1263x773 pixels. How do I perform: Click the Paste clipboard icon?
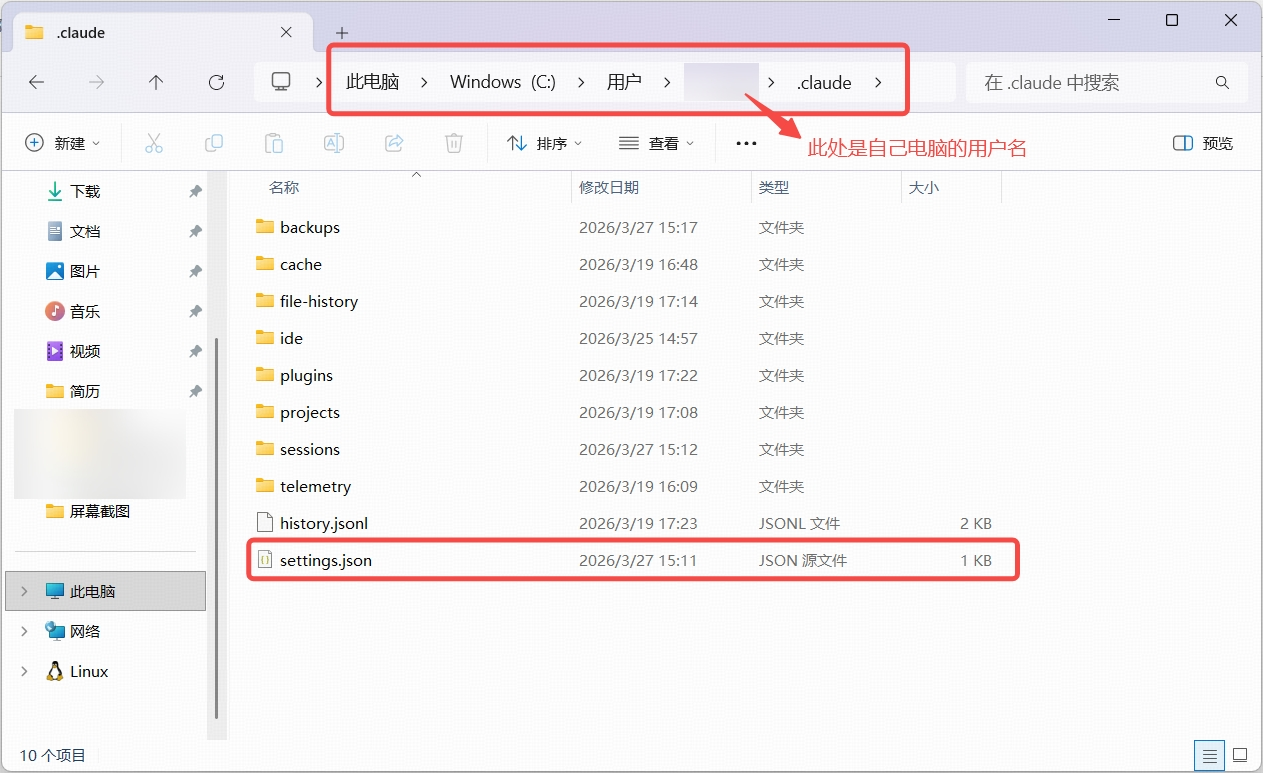coord(273,143)
